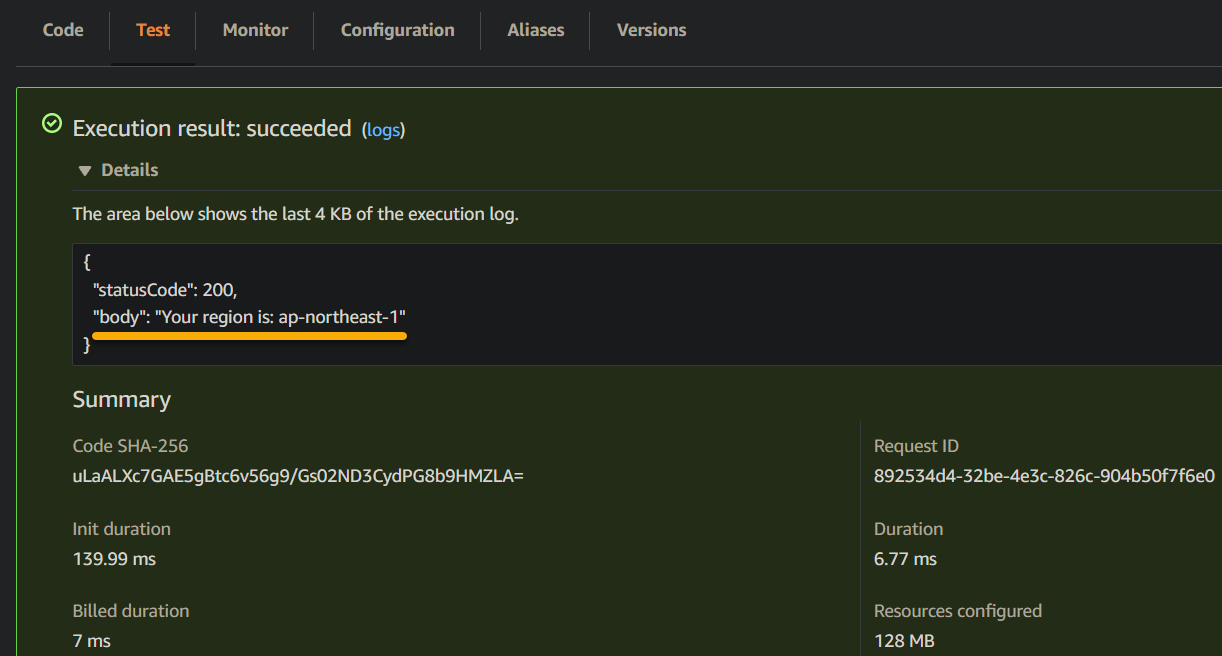Image resolution: width=1222 pixels, height=656 pixels.
Task: Click the Duration 6.77 ms value
Action: click(x=905, y=559)
